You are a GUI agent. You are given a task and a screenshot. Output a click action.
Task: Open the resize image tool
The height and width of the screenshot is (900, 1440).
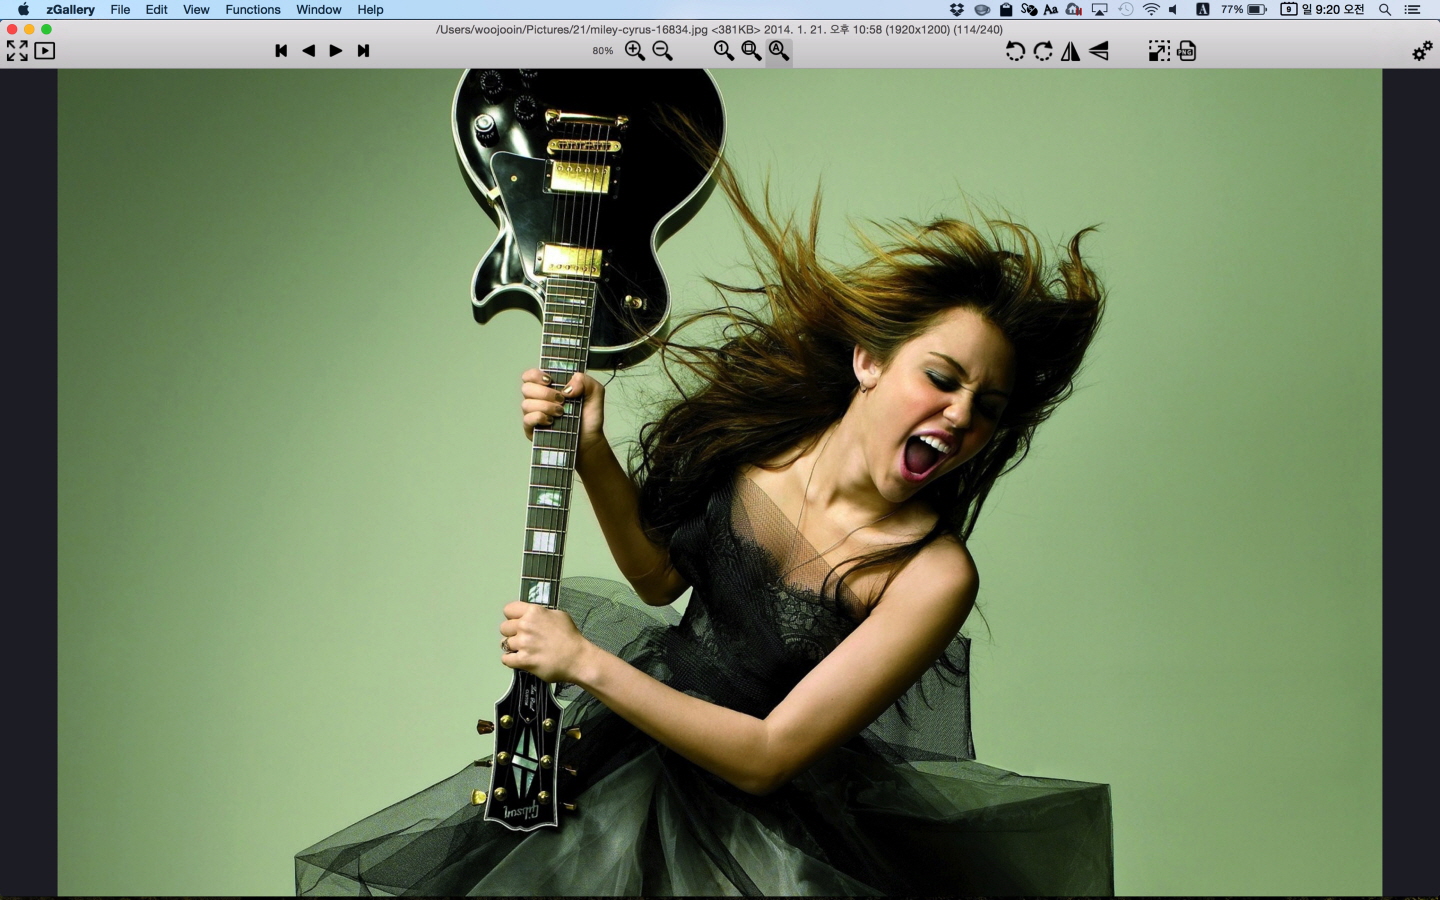tap(1159, 51)
